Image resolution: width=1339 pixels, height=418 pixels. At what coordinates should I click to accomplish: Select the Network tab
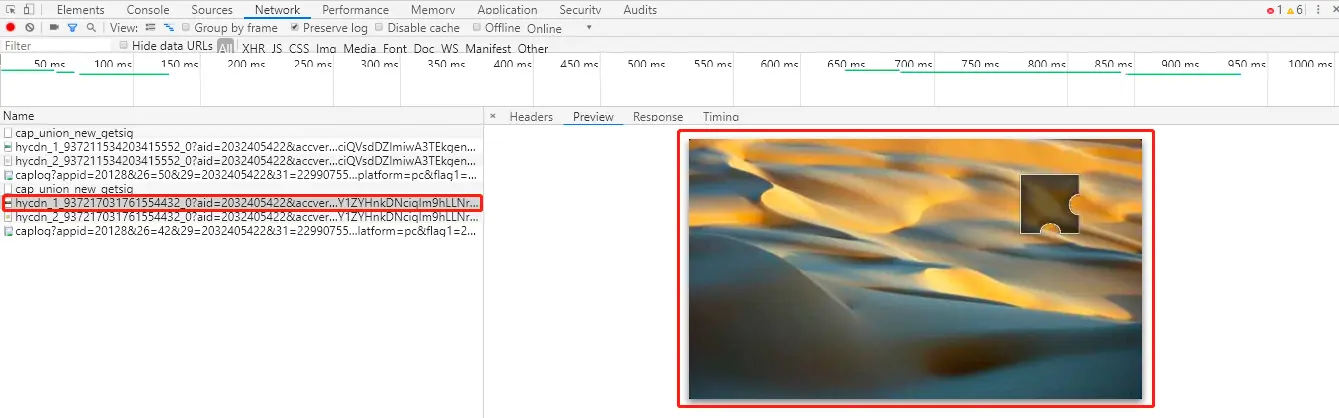coord(277,9)
